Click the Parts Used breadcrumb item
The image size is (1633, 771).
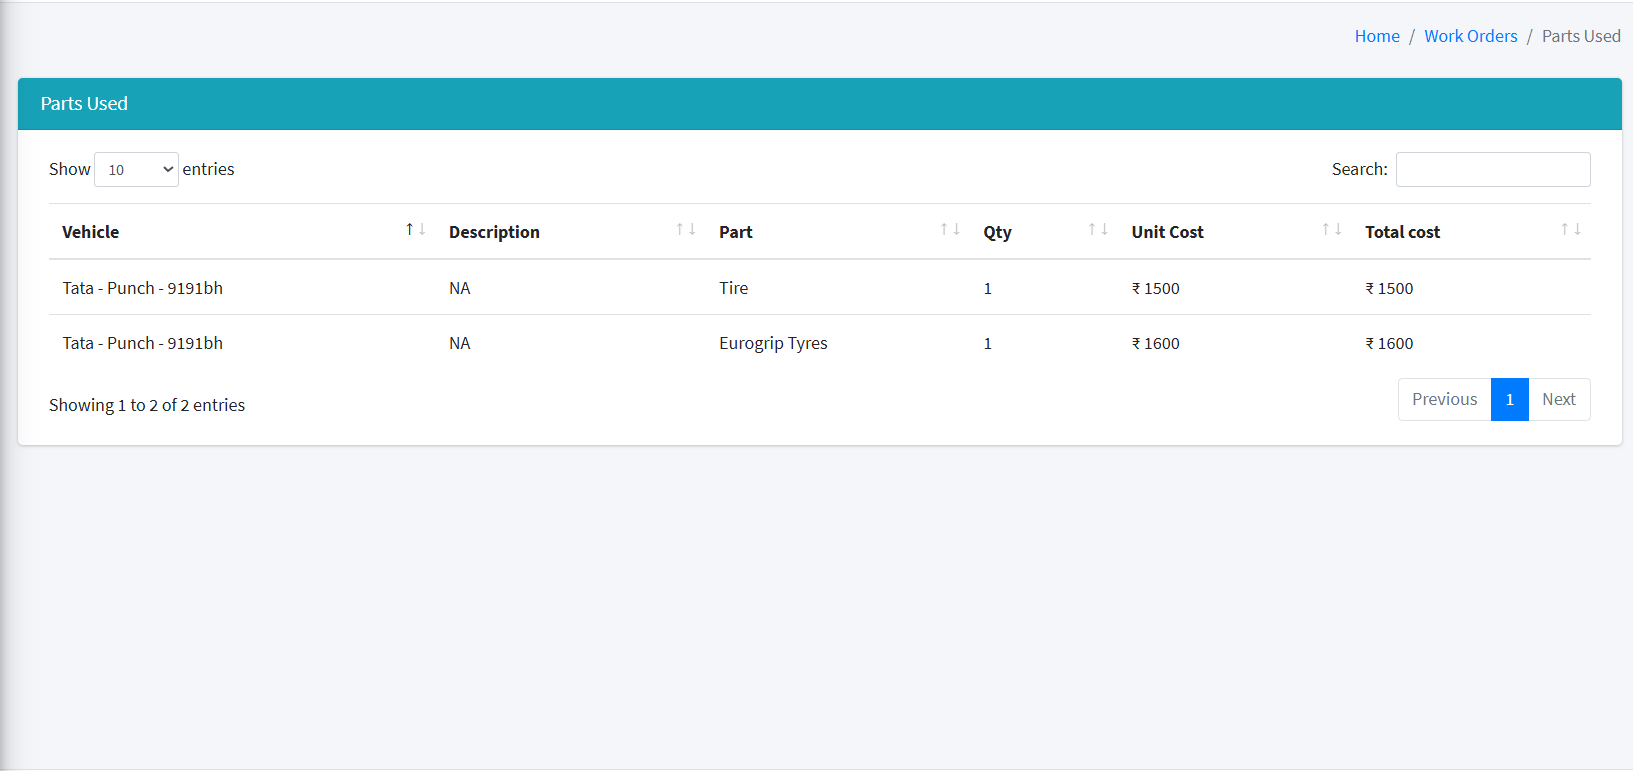[x=1580, y=36]
